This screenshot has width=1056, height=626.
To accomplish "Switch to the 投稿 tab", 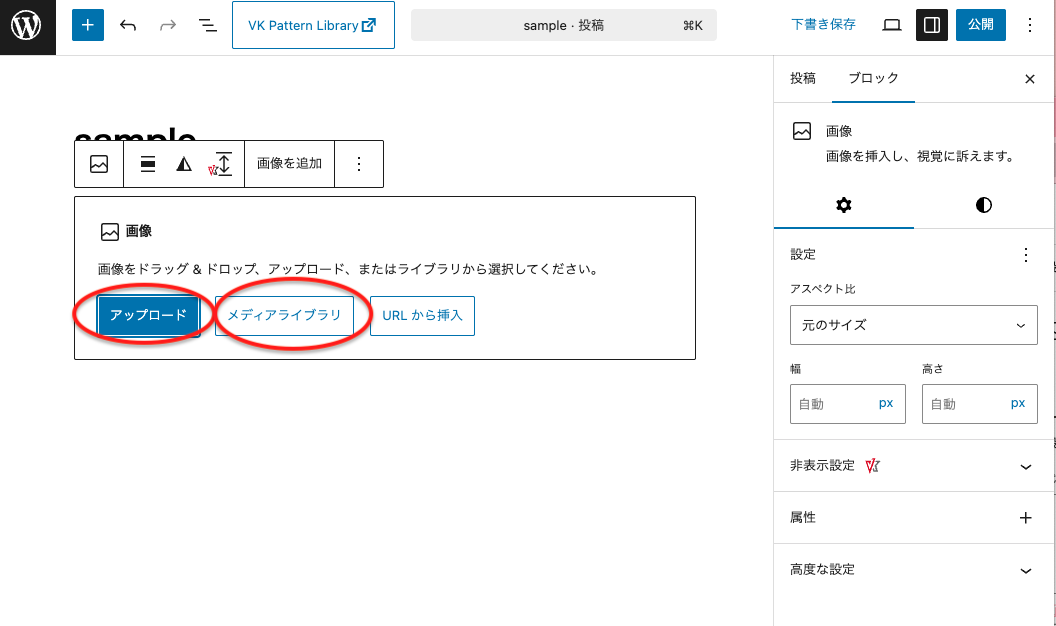I will [x=803, y=78].
